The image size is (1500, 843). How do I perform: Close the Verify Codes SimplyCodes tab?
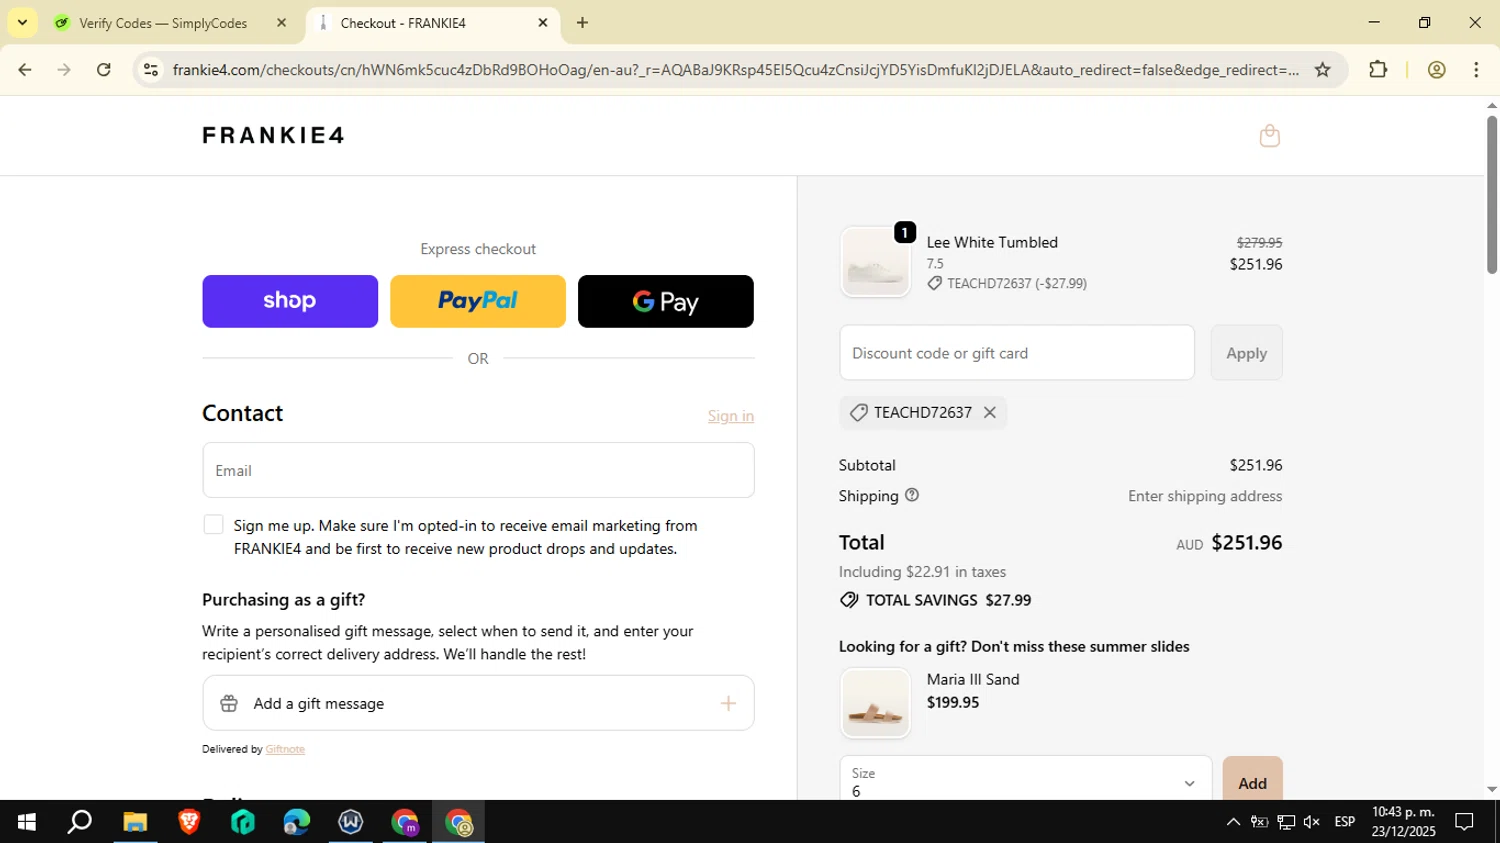click(x=281, y=22)
